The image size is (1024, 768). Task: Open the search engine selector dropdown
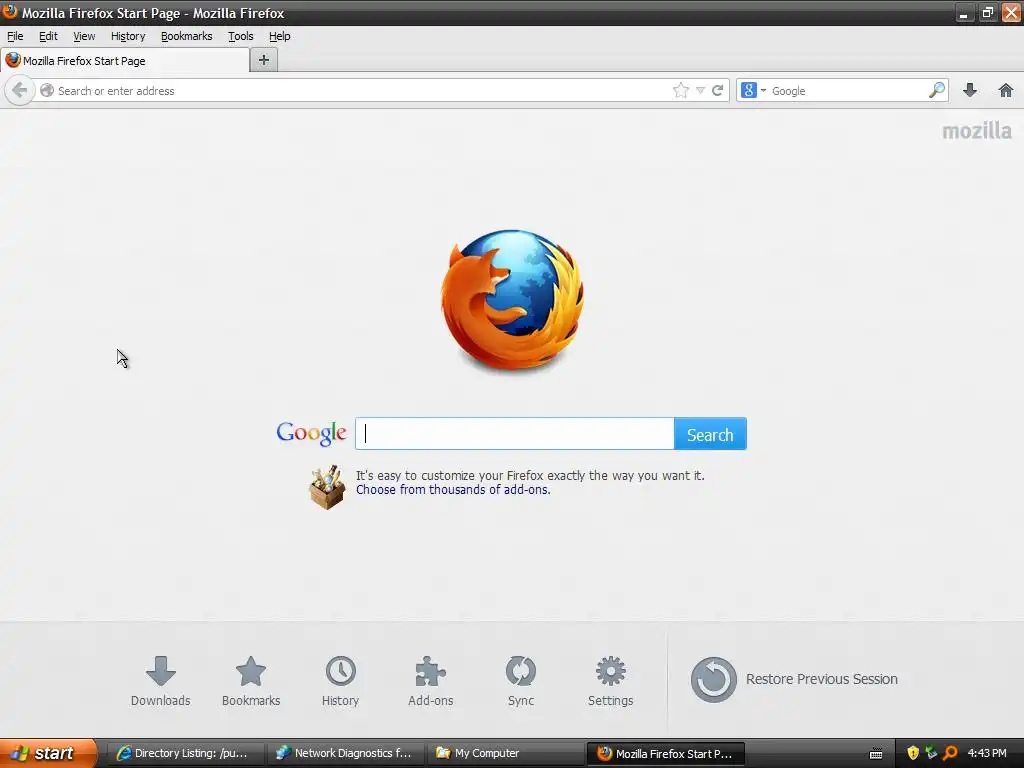pos(754,90)
